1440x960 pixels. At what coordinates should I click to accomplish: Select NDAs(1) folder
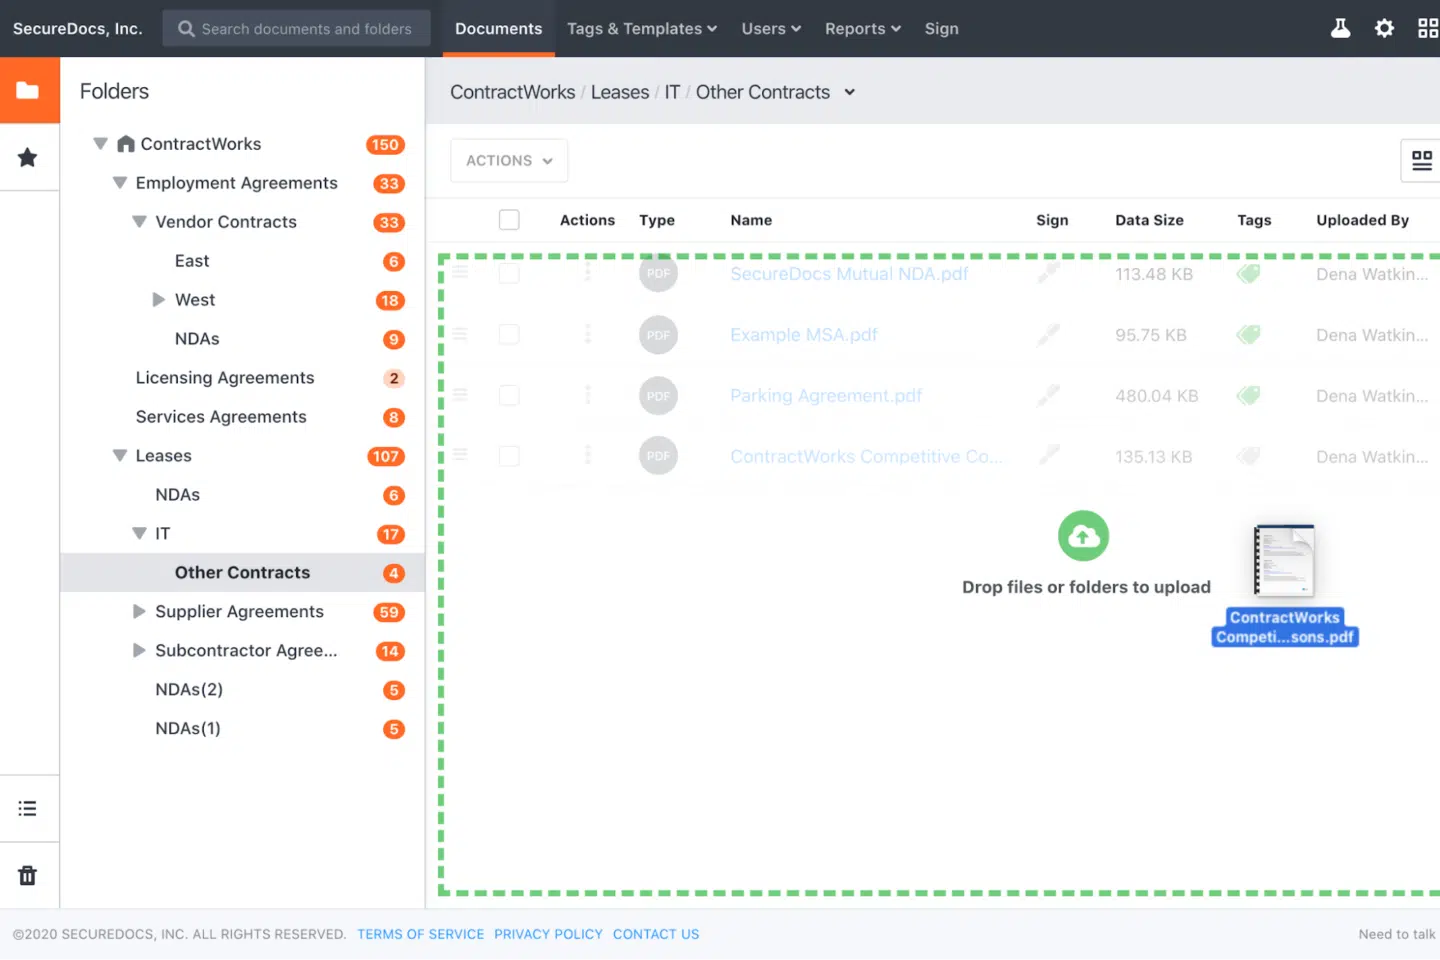pos(188,729)
